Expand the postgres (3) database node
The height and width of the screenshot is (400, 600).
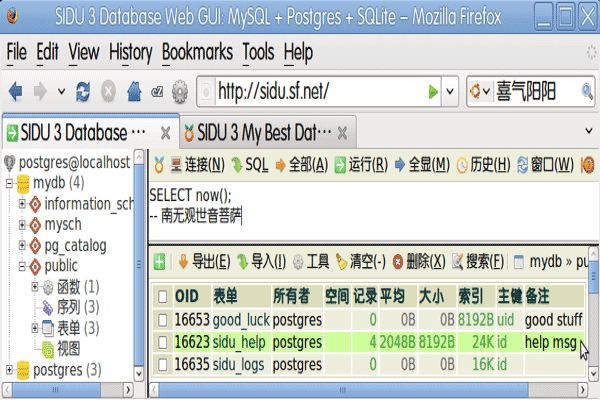(x=10, y=370)
